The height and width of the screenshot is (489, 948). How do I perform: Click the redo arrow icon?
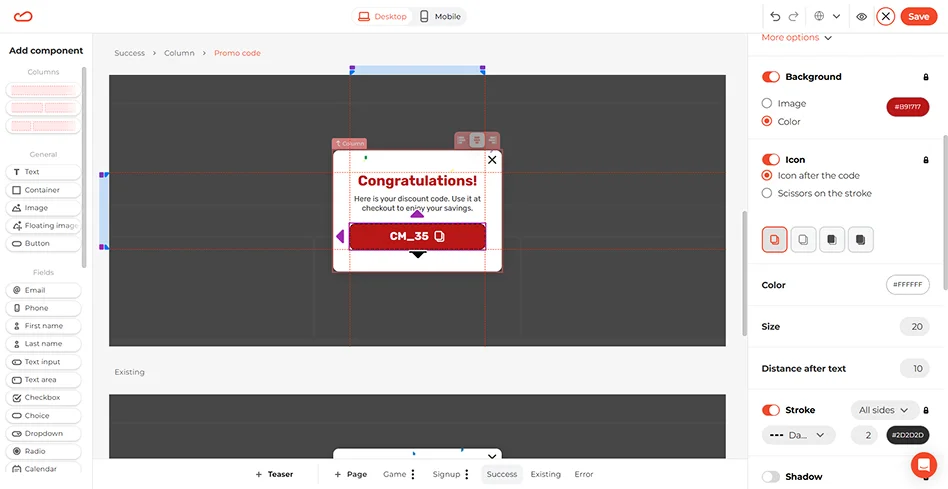(794, 16)
